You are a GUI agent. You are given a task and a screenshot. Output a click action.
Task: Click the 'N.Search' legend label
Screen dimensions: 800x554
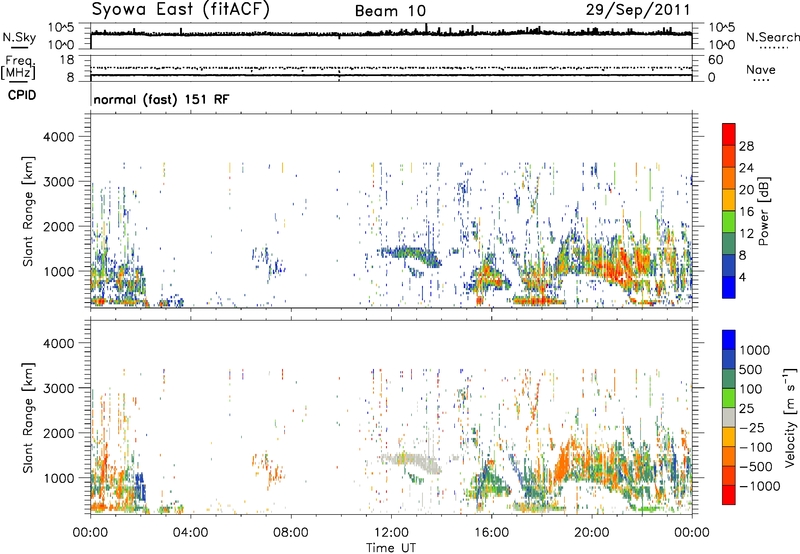(773, 37)
